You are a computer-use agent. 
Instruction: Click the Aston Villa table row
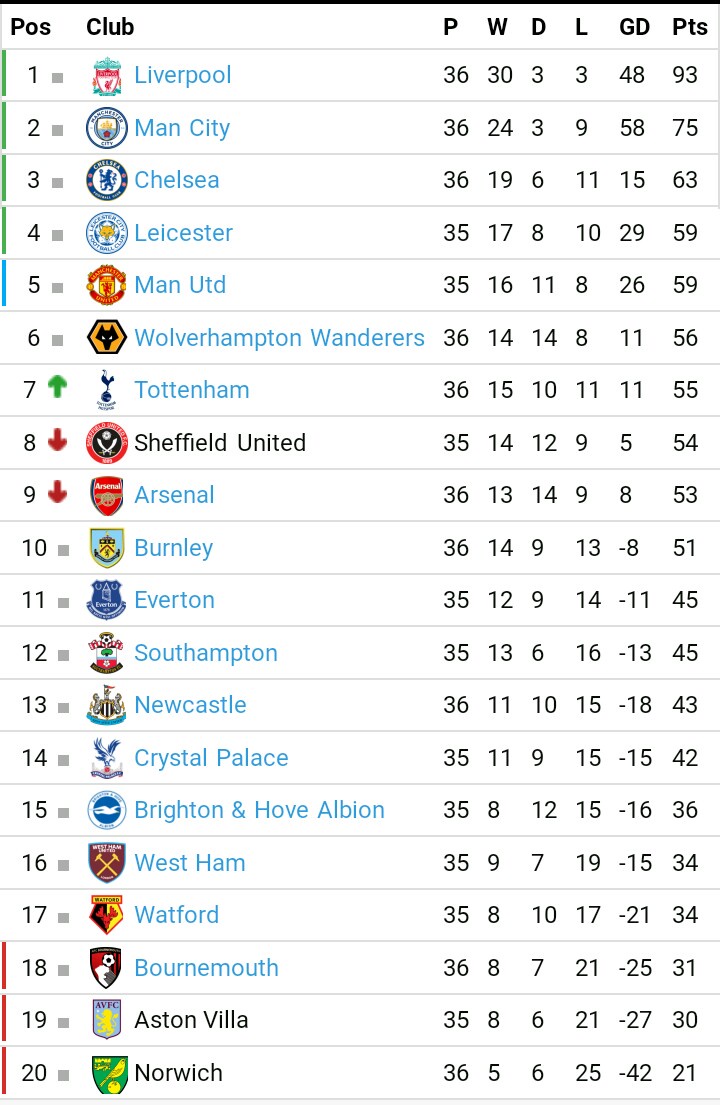tap(360, 1020)
